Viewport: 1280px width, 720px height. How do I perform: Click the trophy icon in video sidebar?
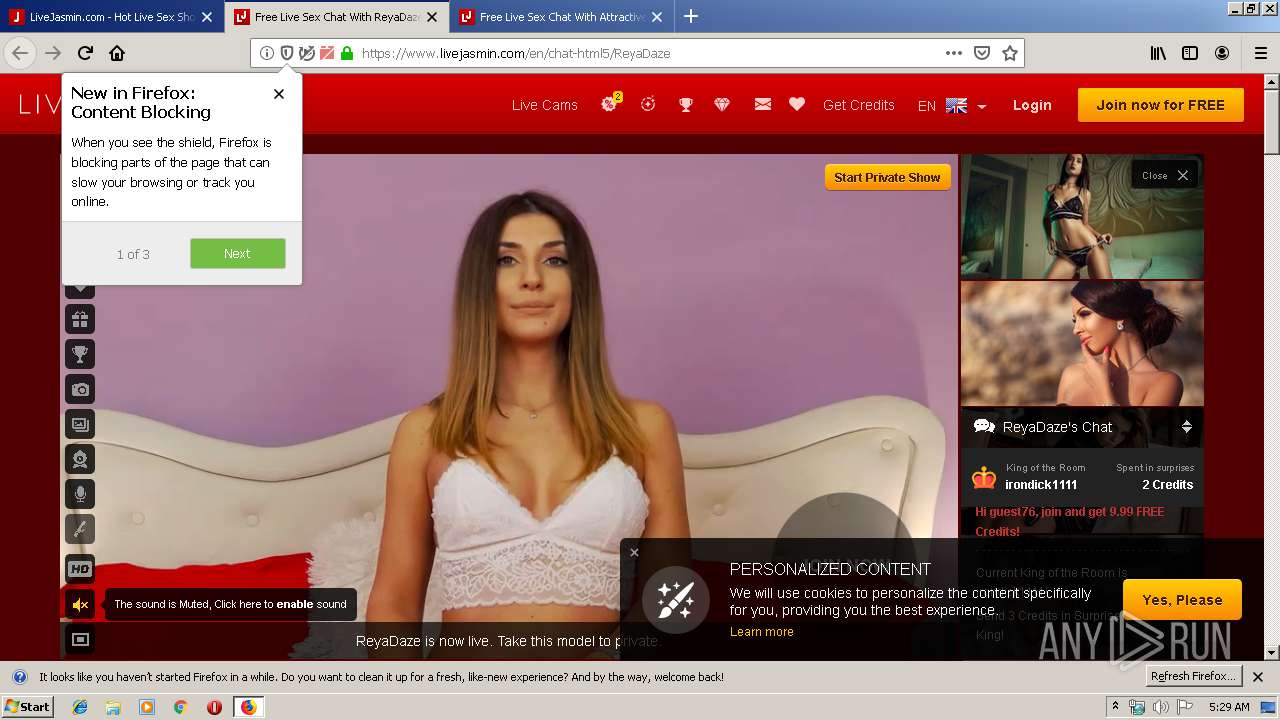click(x=80, y=353)
